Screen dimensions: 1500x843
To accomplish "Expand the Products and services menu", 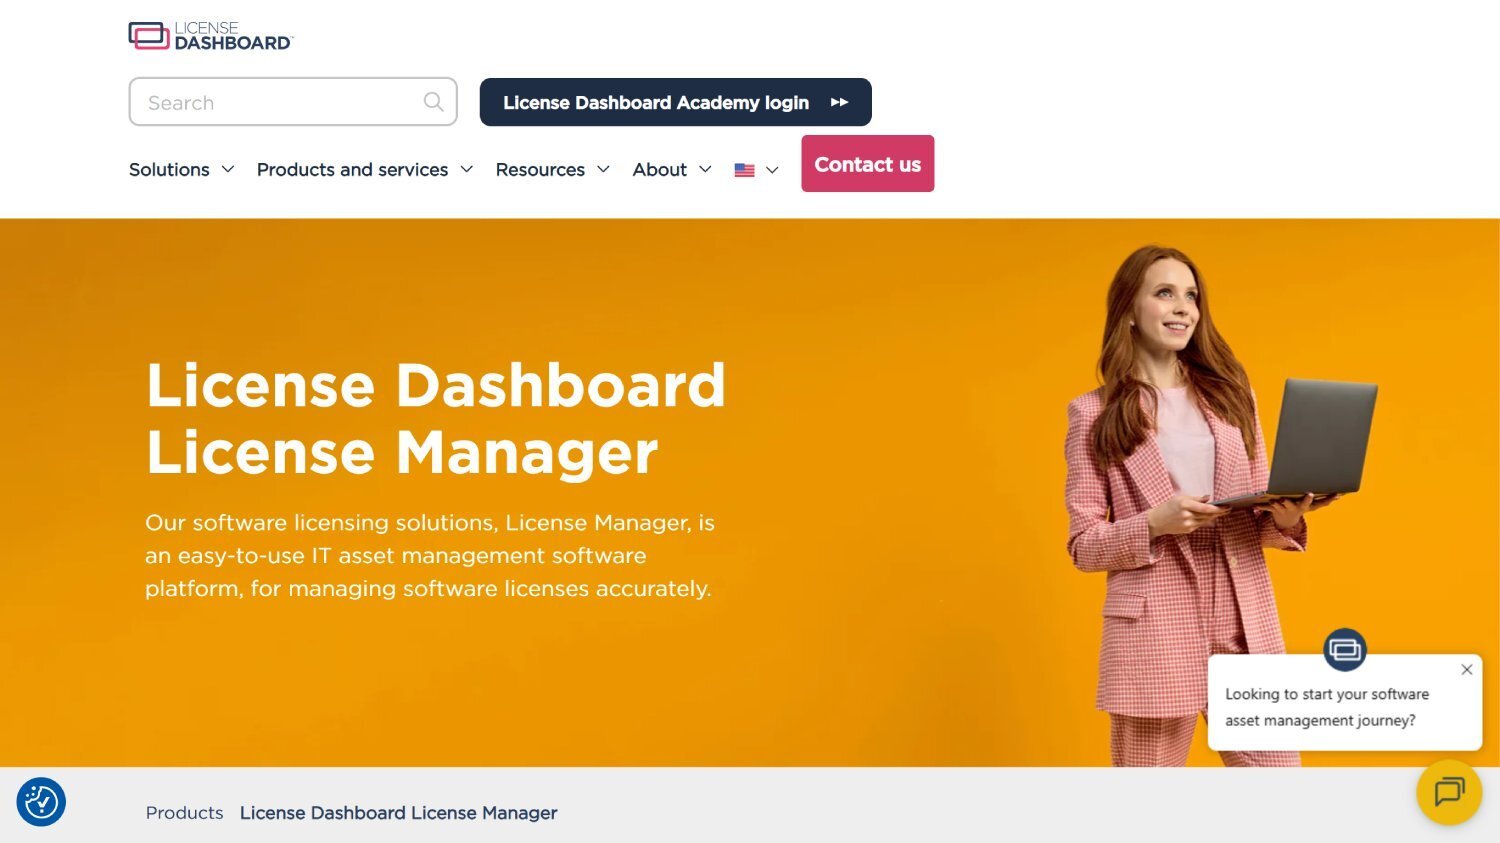I will click(x=364, y=169).
